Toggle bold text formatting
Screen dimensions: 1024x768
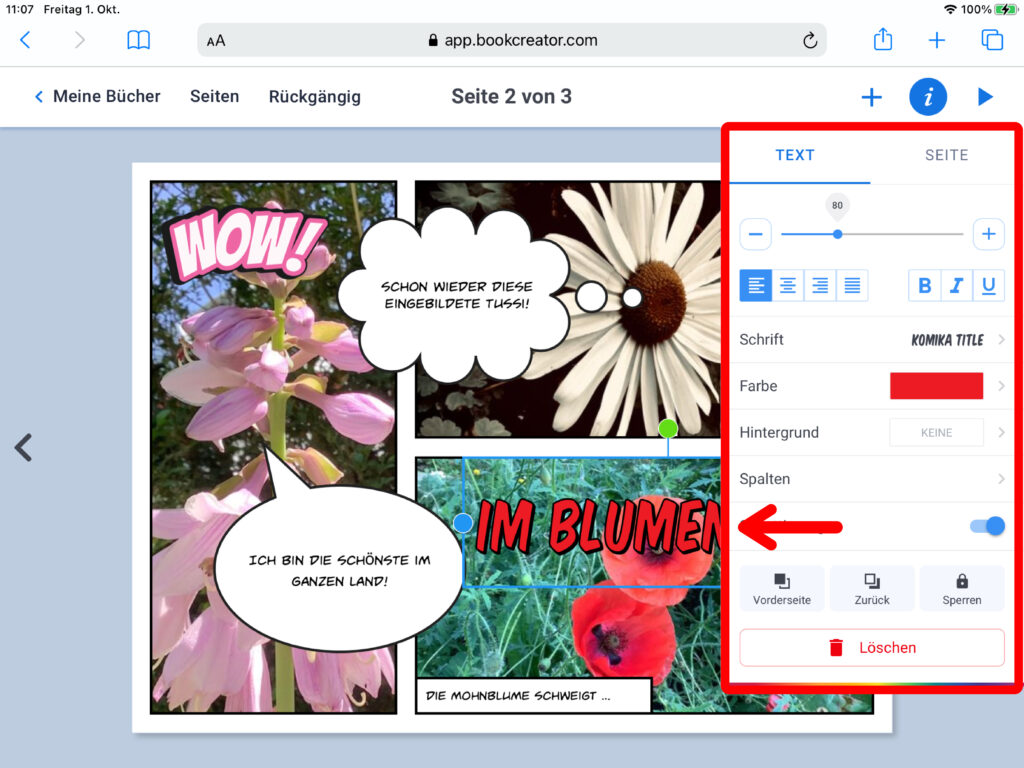coord(924,286)
